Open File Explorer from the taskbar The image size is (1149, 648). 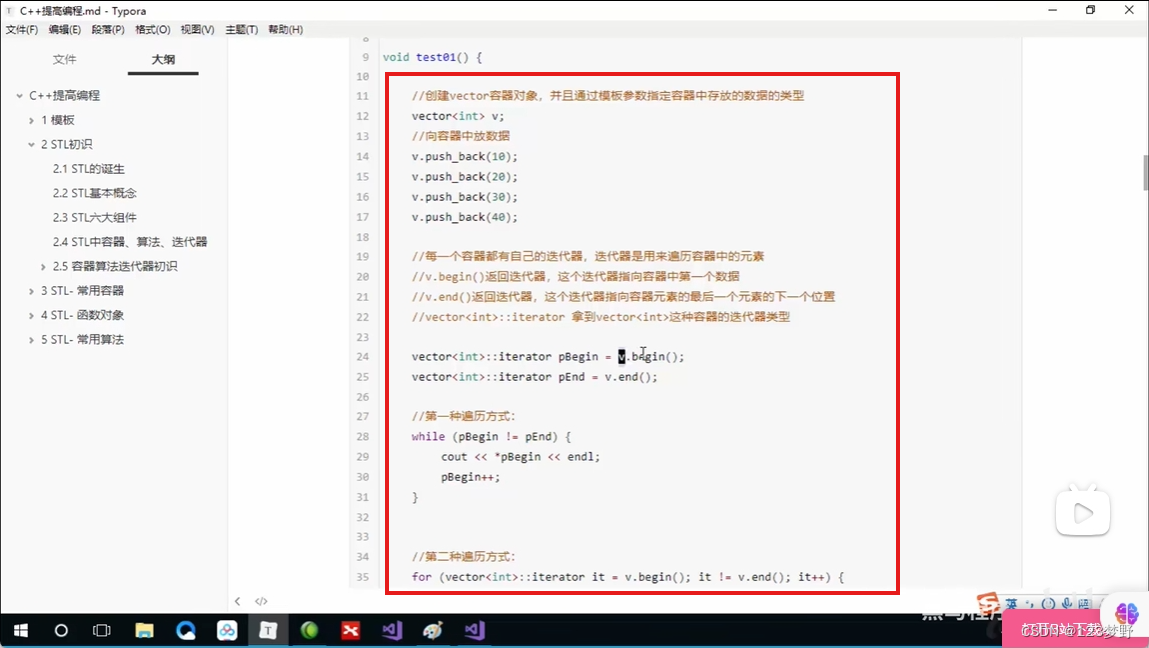click(x=144, y=630)
